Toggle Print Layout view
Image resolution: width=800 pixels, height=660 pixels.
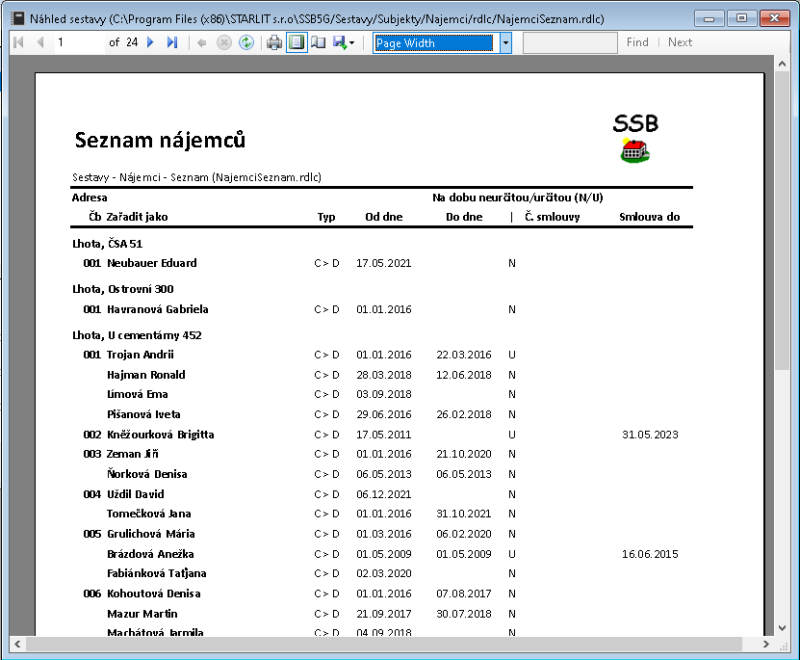click(x=296, y=43)
